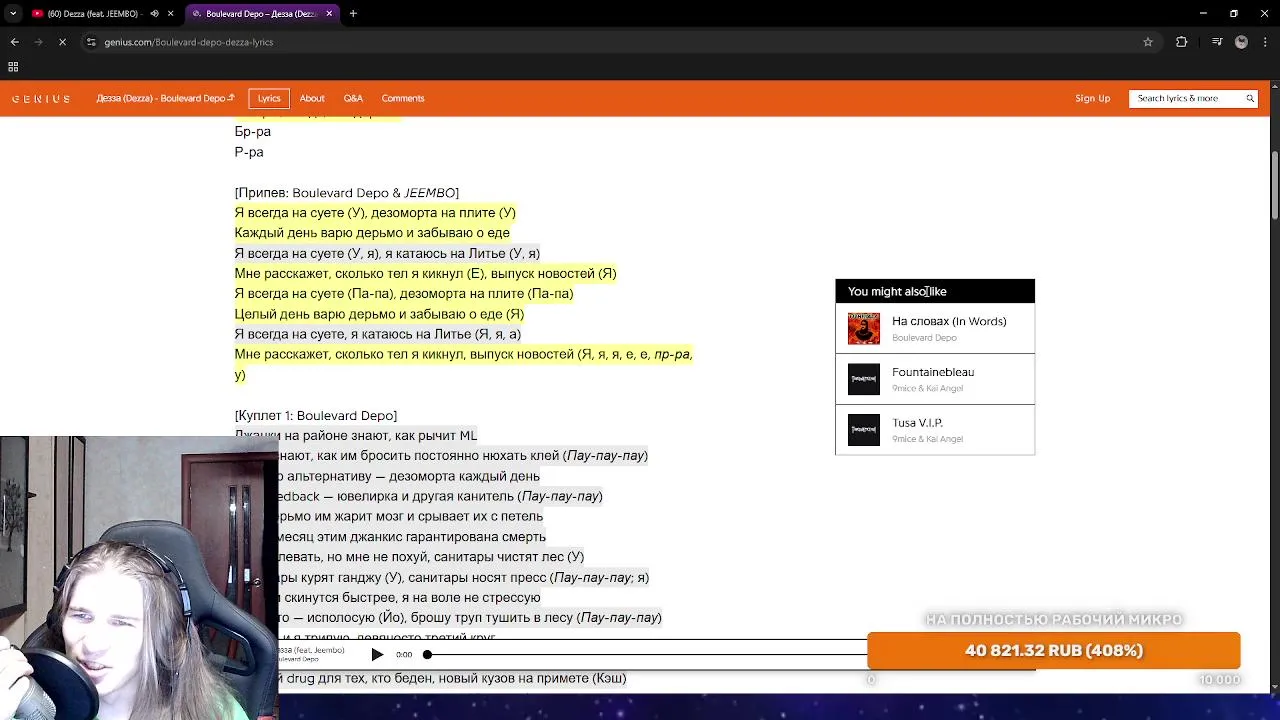This screenshot has height=720, width=1280.
Task: Click the 'You might also like' heading
Action: tap(897, 291)
